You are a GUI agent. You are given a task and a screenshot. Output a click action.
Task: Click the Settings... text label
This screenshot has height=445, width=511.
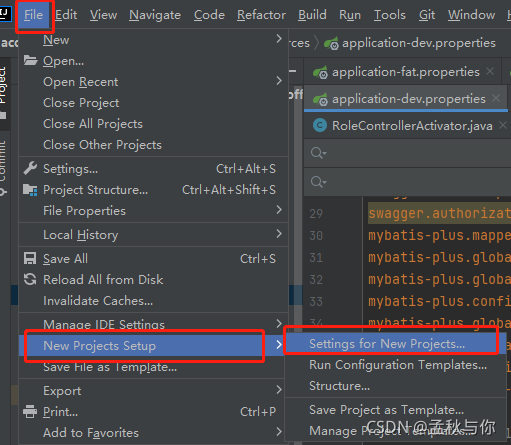71,169
